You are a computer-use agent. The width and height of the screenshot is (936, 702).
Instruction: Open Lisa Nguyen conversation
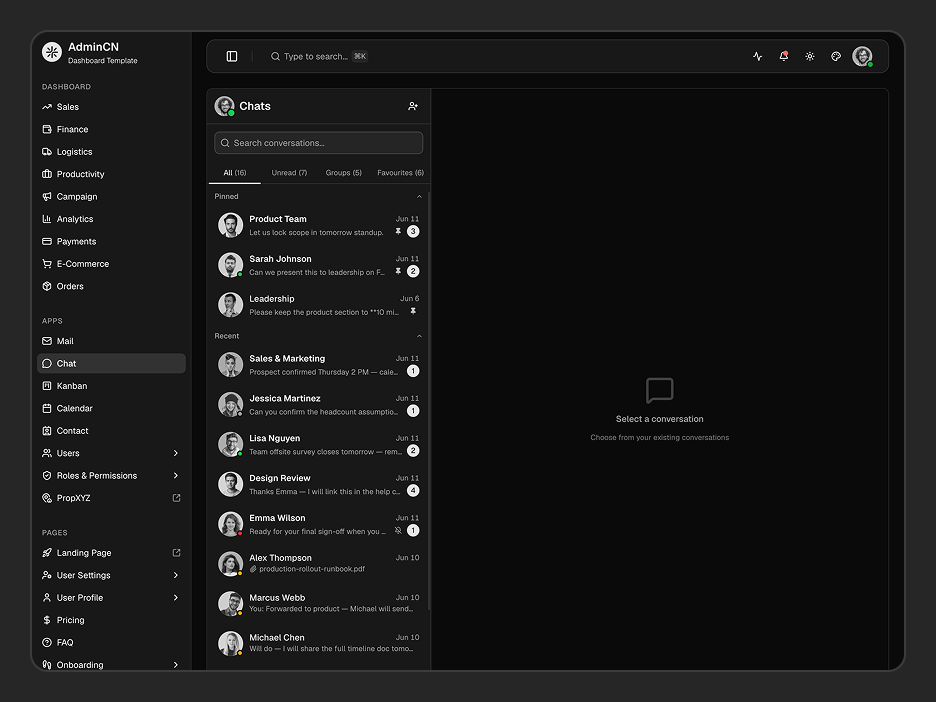[319, 445]
